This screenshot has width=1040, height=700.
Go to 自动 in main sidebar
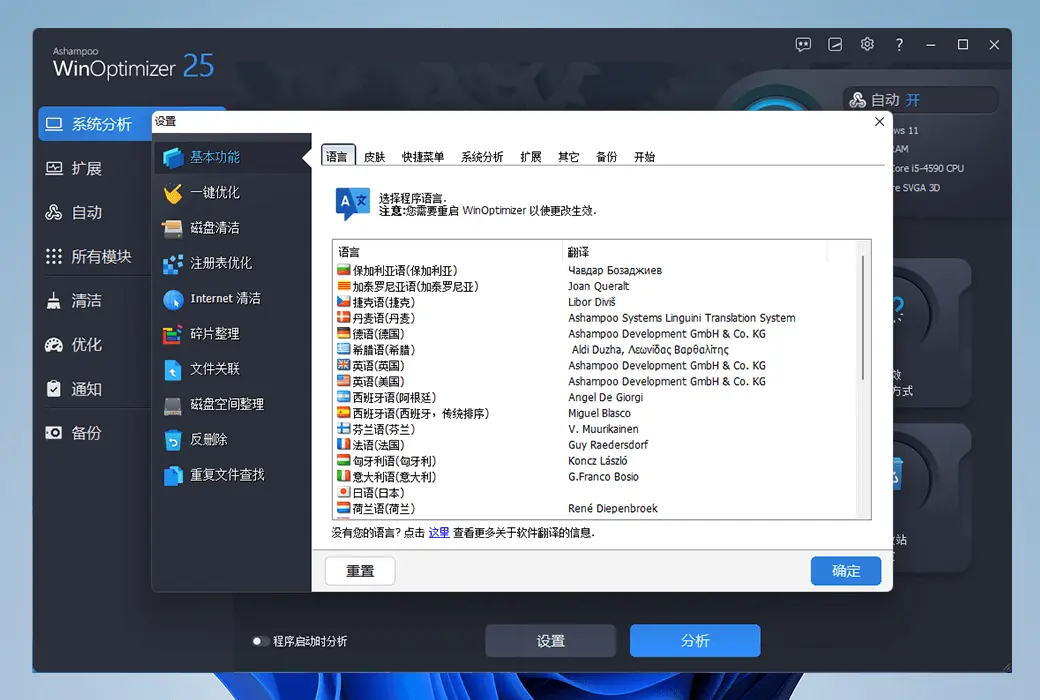pos(95,212)
